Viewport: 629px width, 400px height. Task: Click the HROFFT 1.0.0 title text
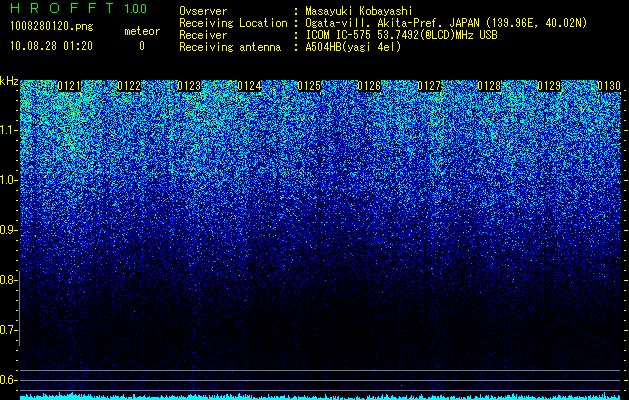click(x=78, y=8)
